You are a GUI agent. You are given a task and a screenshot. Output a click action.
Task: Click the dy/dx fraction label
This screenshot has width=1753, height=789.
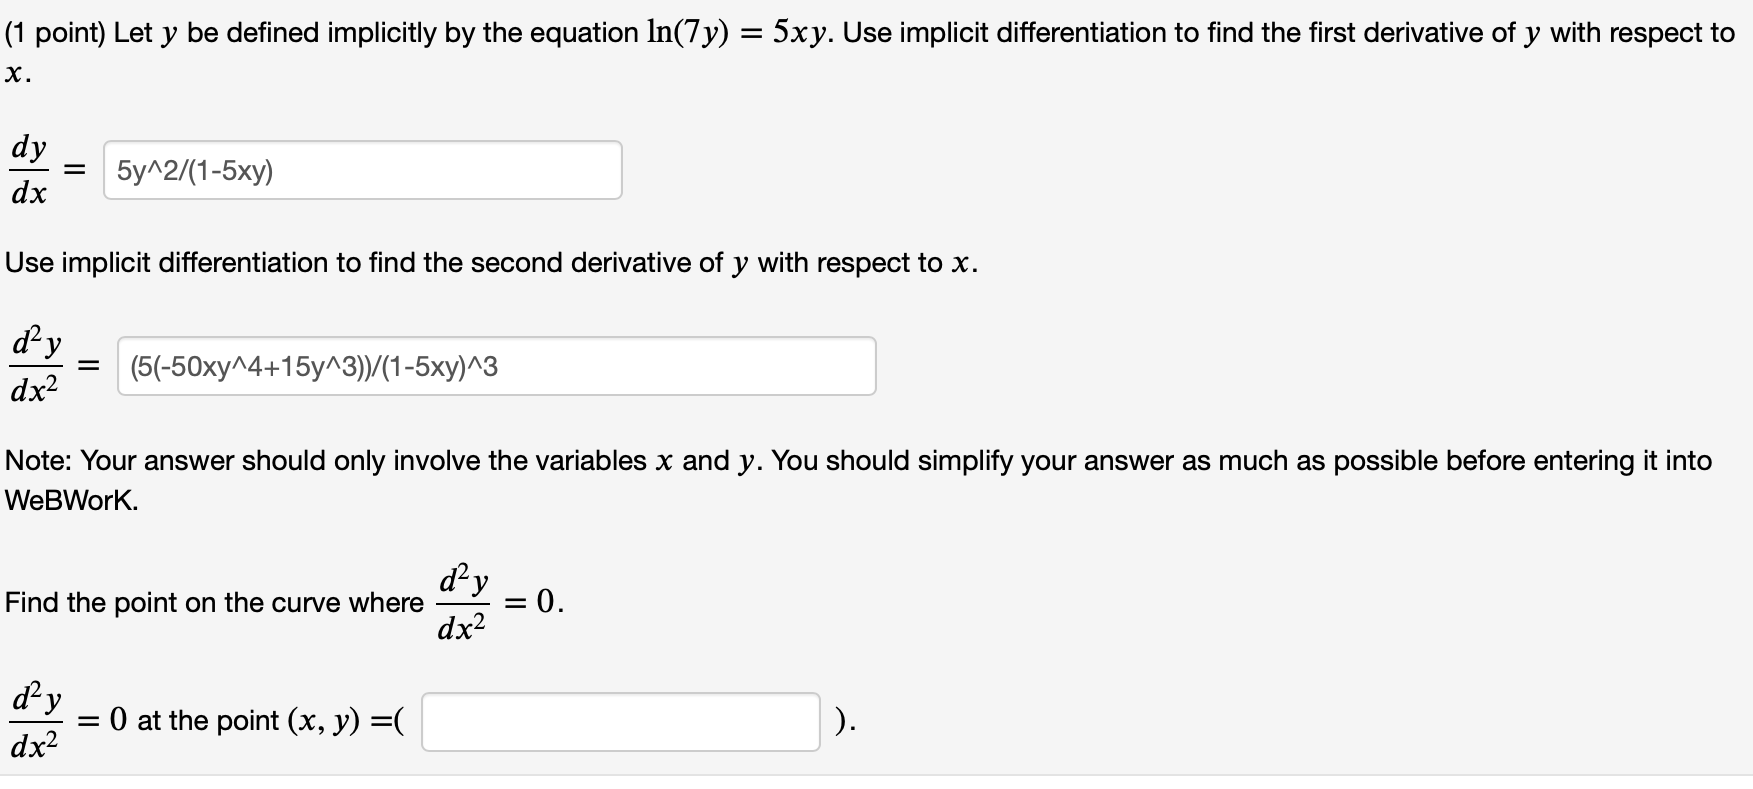point(29,170)
